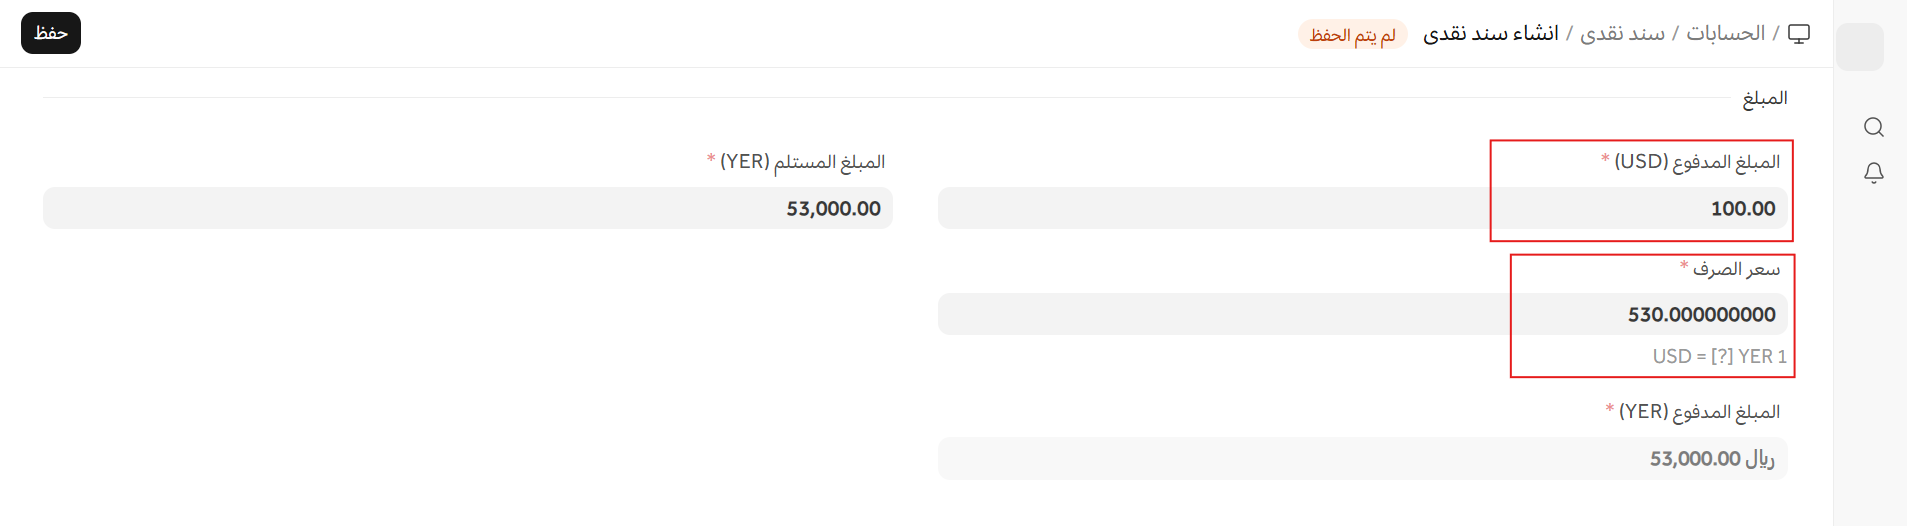Click the المبلغ المستلم (YER) label
Image resolution: width=1907 pixels, height=526 pixels.
802,162
